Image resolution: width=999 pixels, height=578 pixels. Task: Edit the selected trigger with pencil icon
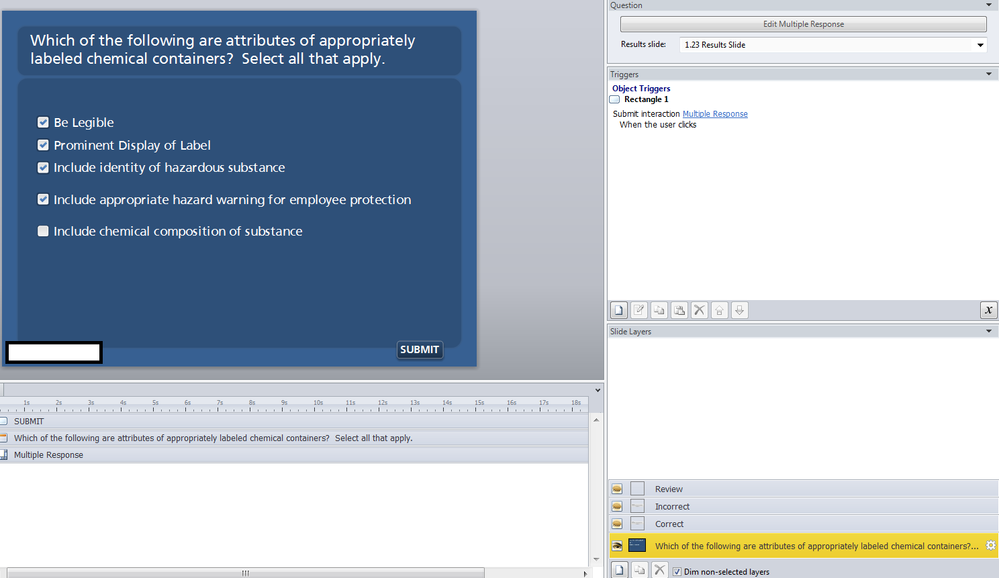click(x=638, y=310)
